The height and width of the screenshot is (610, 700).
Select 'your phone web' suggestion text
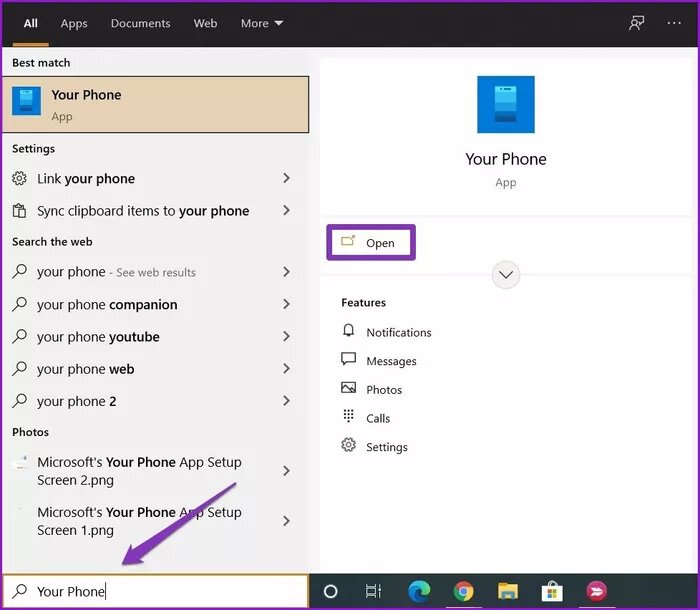pyautogui.click(x=85, y=369)
